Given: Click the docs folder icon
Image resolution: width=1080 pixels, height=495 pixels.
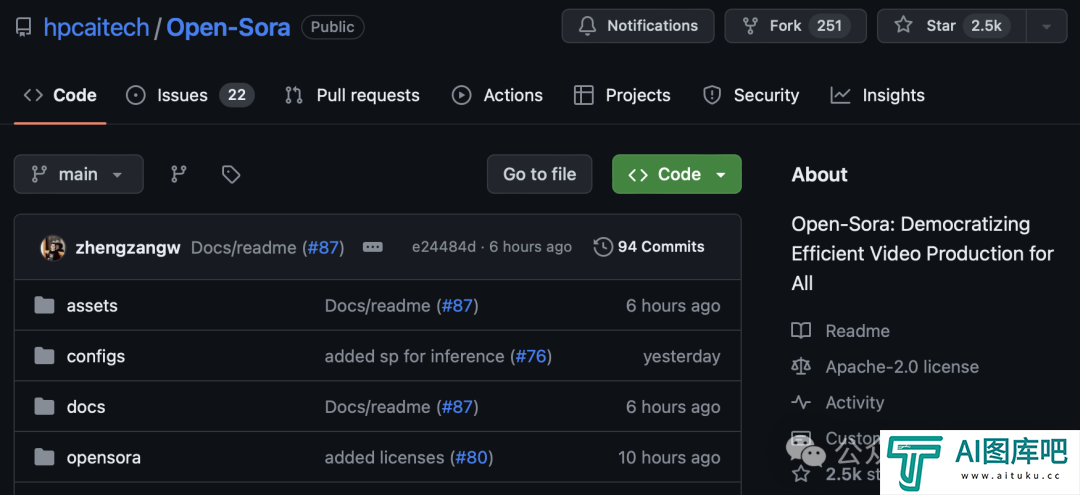Looking at the screenshot, I should (x=44, y=406).
